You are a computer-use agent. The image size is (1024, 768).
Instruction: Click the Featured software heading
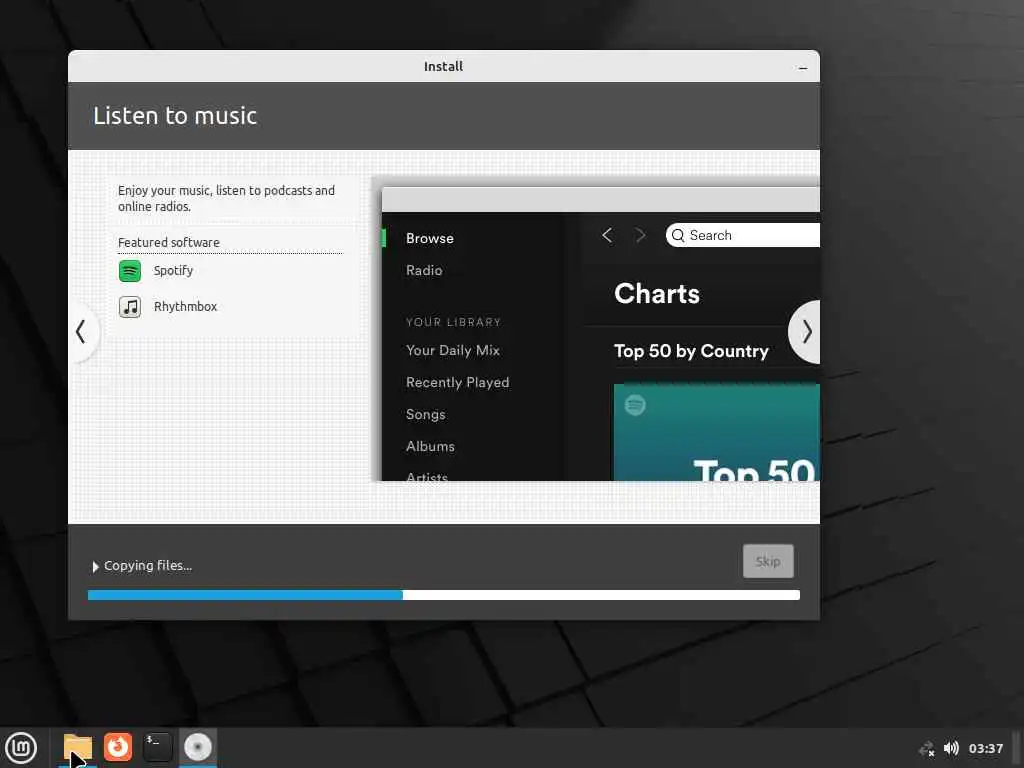click(x=168, y=242)
